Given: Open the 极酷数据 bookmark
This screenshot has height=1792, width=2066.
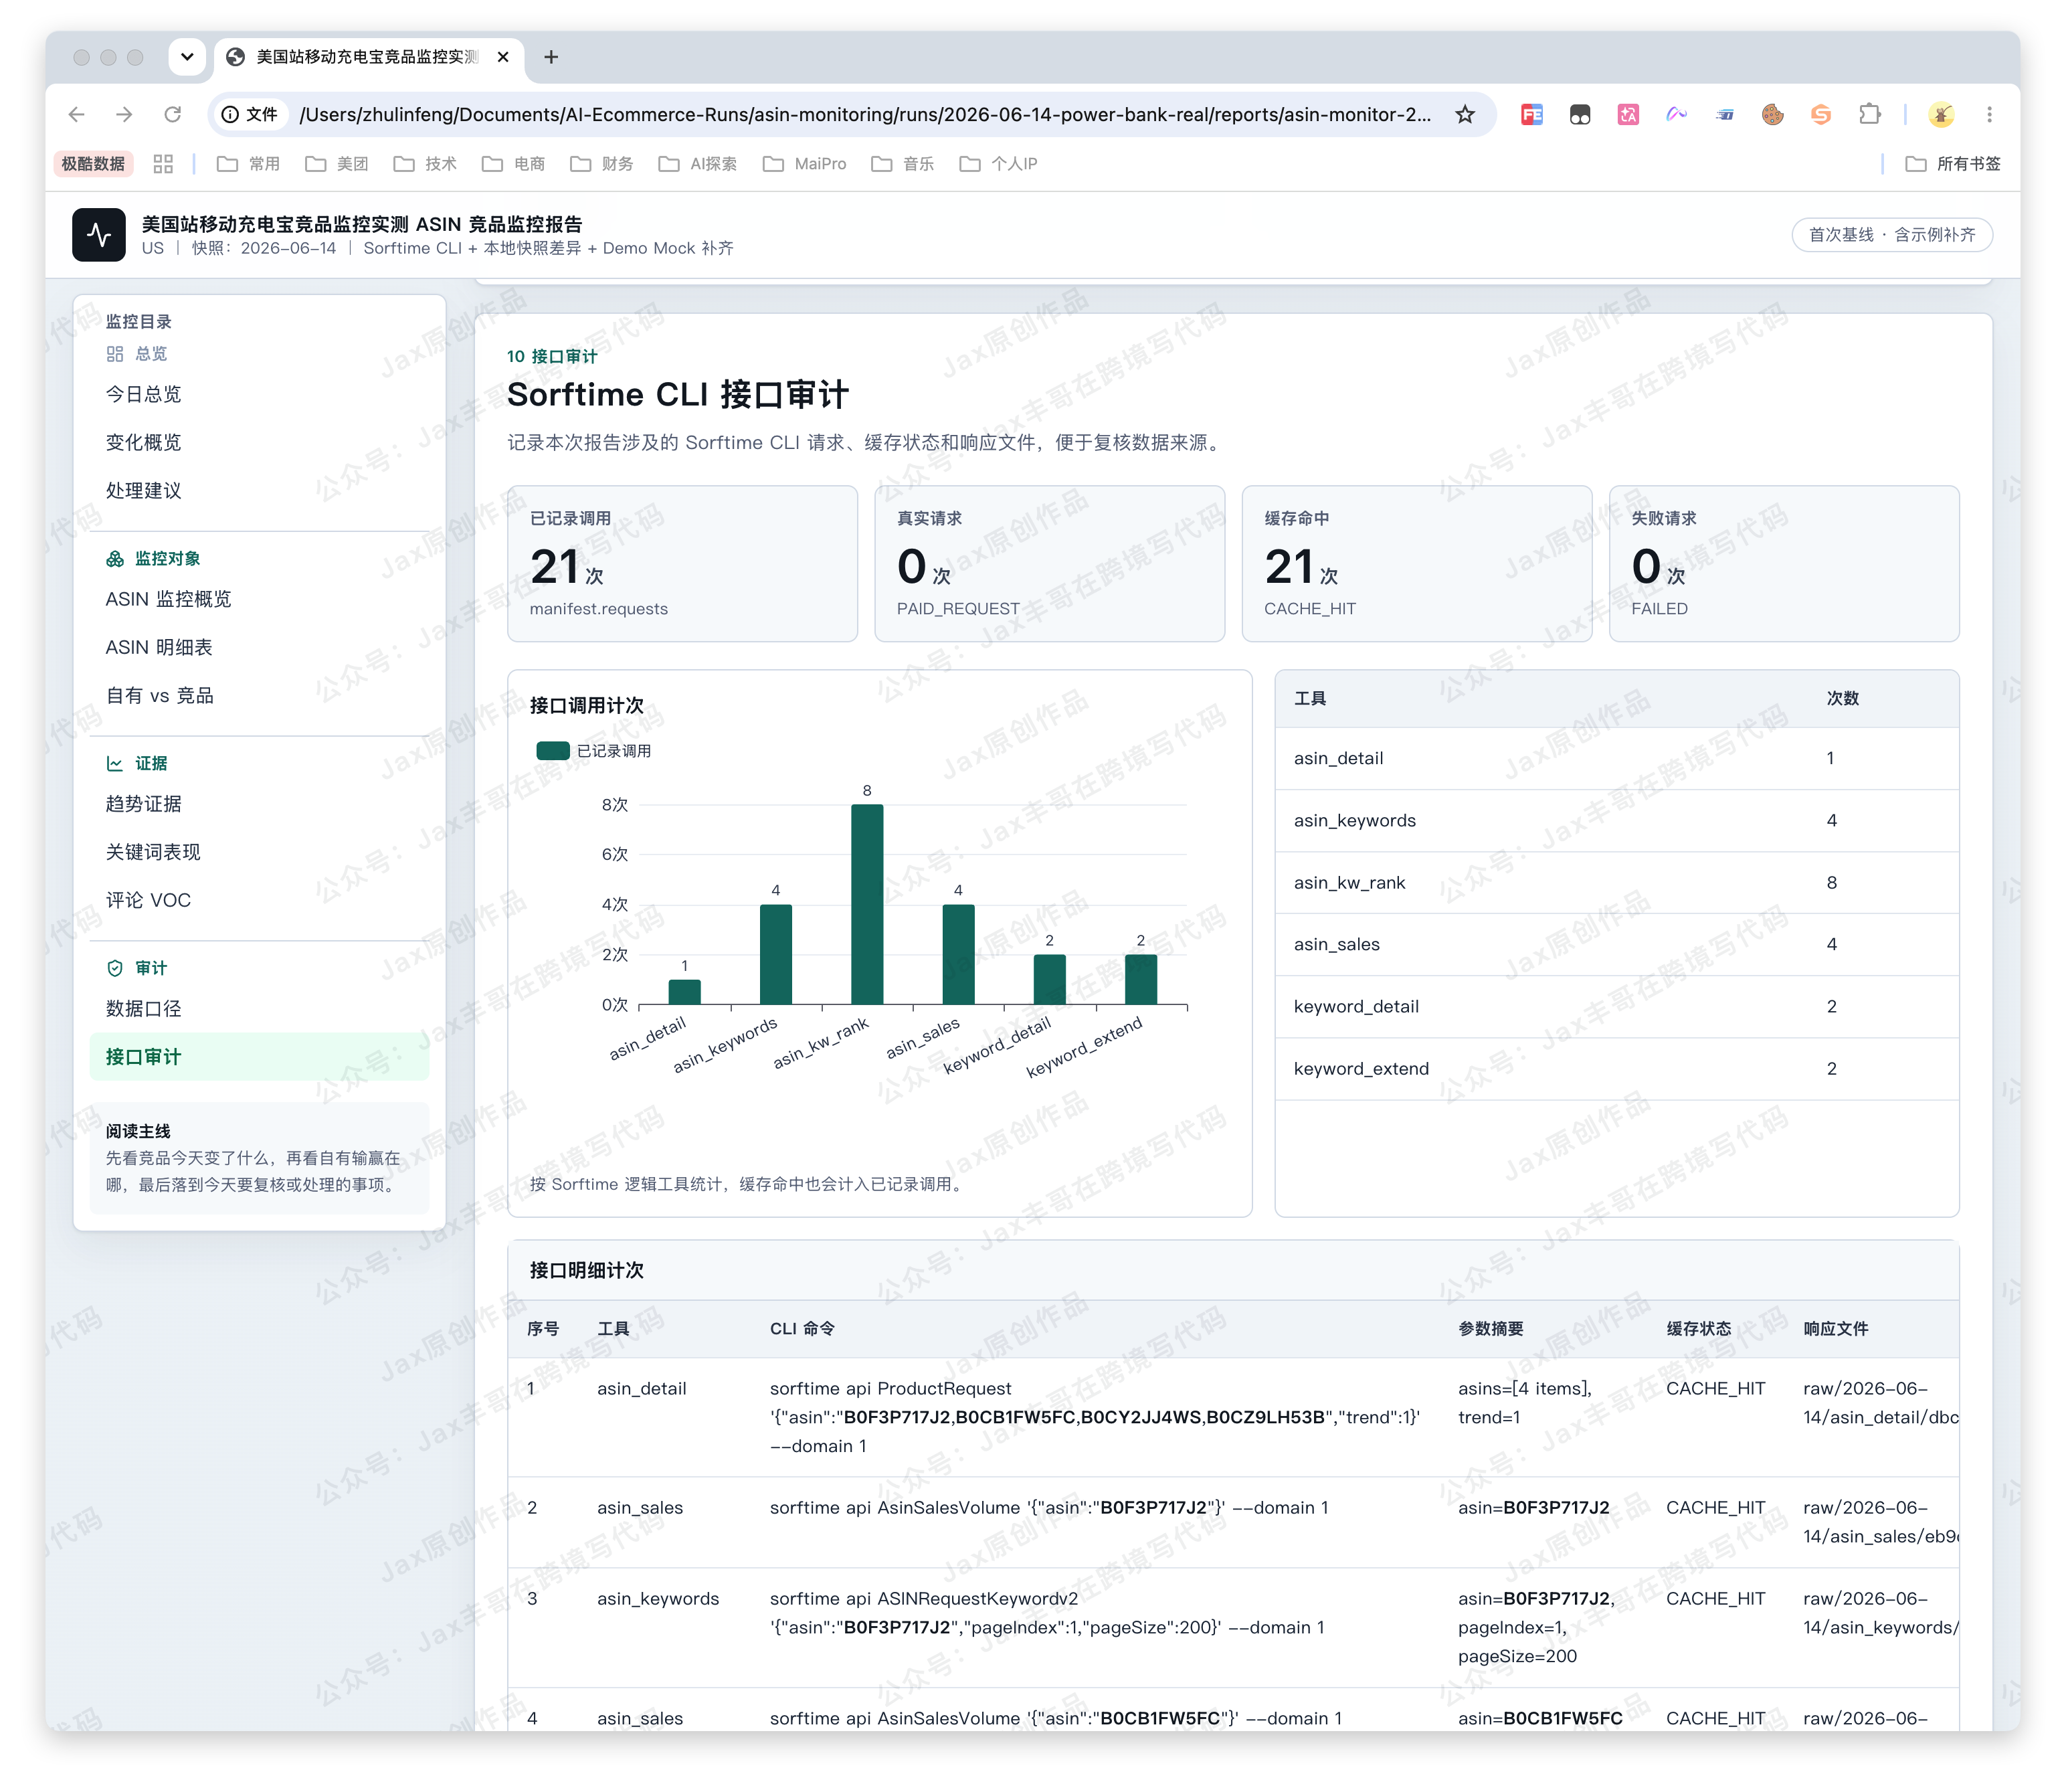Looking at the screenshot, I should point(93,164).
